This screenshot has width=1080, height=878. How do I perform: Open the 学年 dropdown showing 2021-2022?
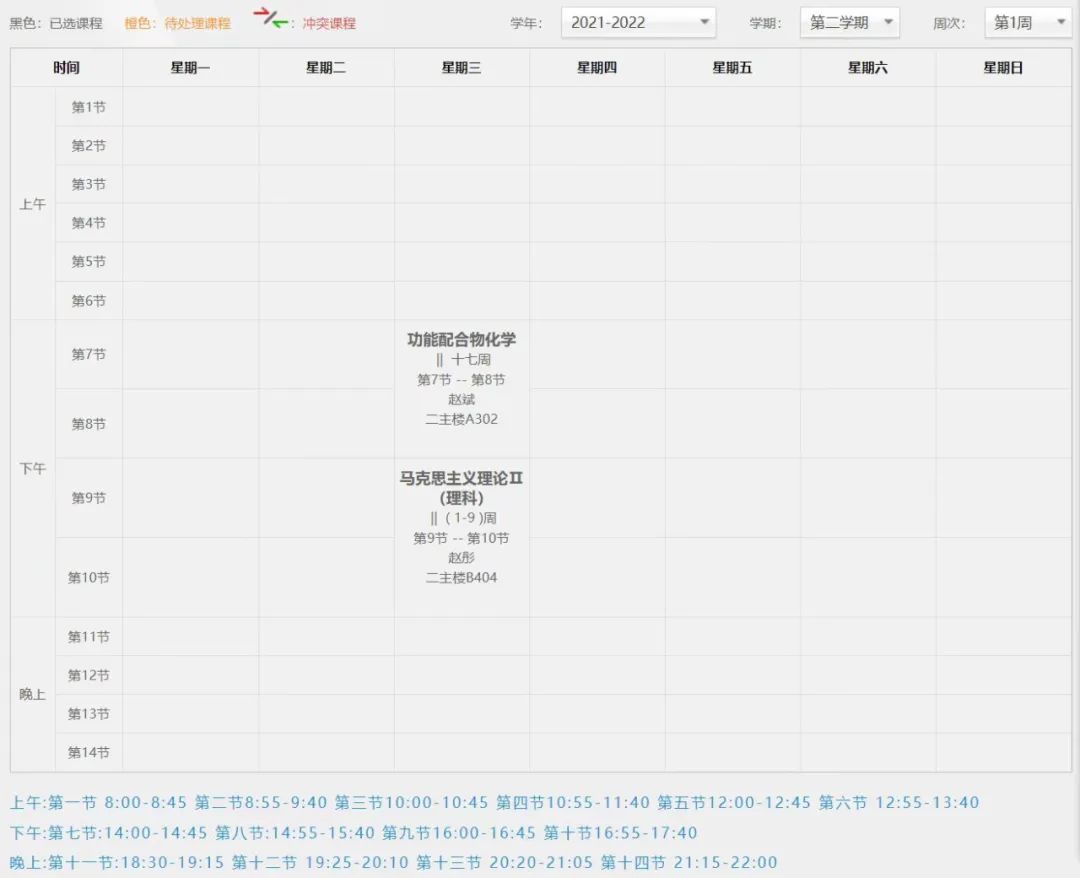(637, 23)
